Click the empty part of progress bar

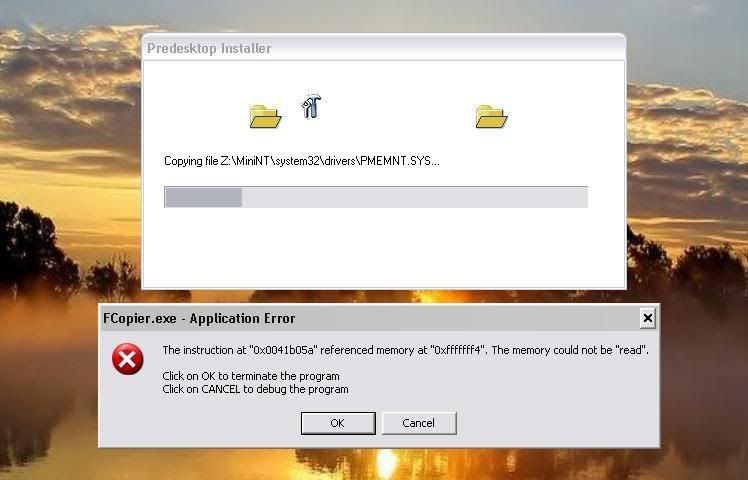pyautogui.click(x=415, y=197)
